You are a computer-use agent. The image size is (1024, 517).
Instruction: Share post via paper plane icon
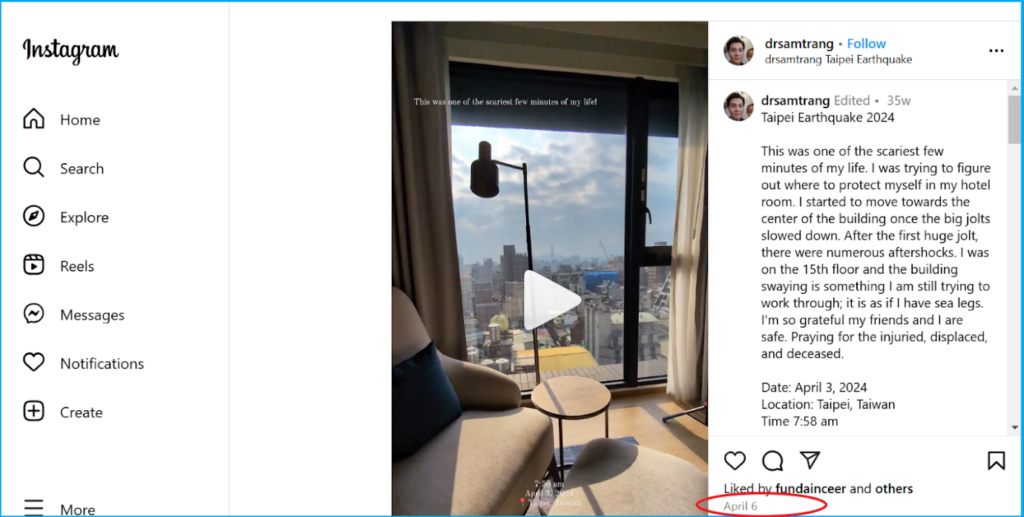(810, 460)
